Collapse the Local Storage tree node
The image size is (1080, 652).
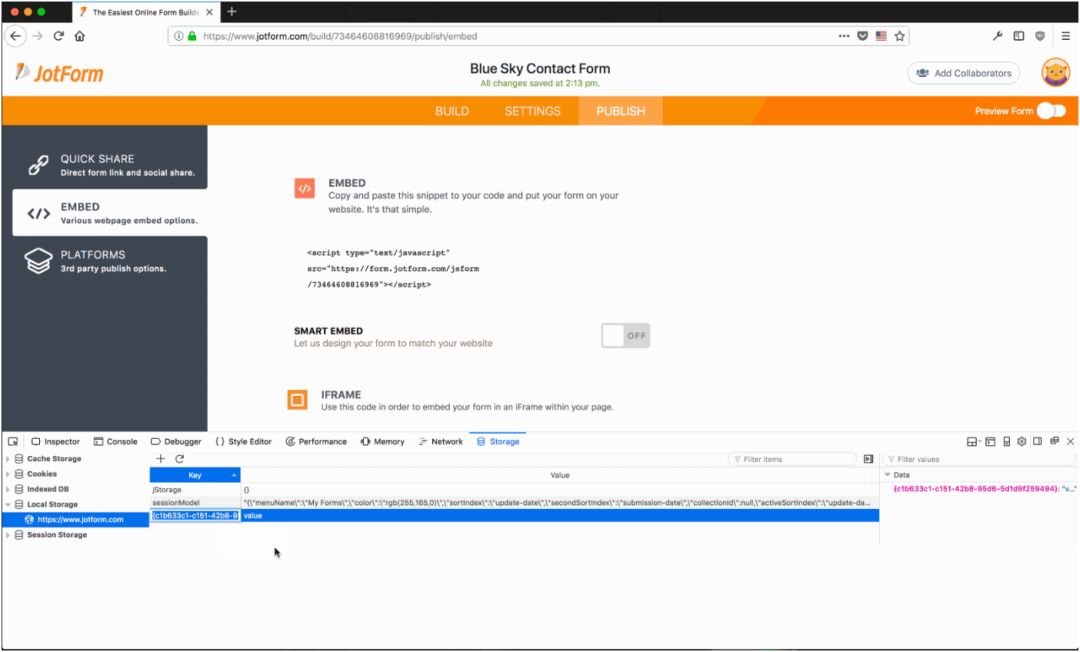pyautogui.click(x=8, y=504)
